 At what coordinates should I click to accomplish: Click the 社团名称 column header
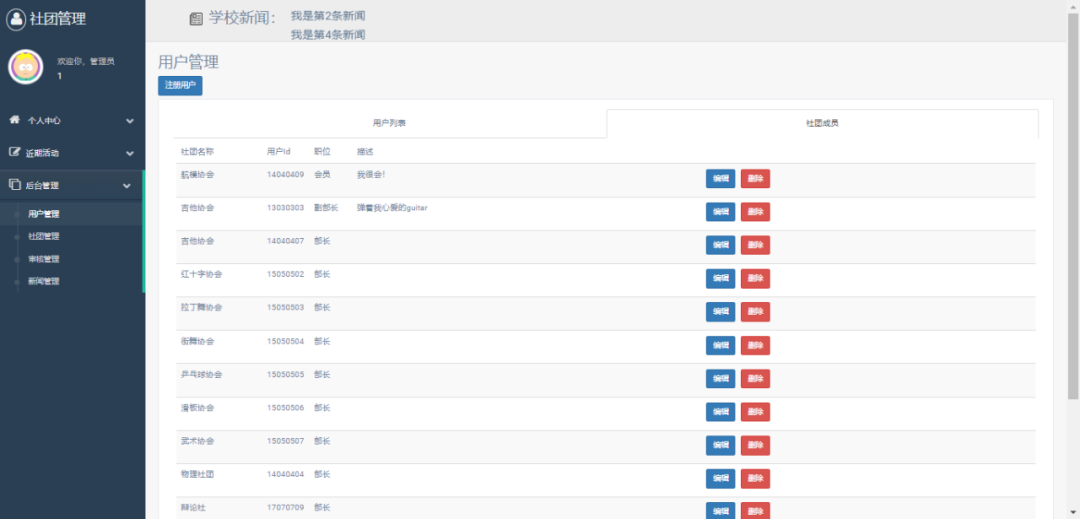pos(197,151)
